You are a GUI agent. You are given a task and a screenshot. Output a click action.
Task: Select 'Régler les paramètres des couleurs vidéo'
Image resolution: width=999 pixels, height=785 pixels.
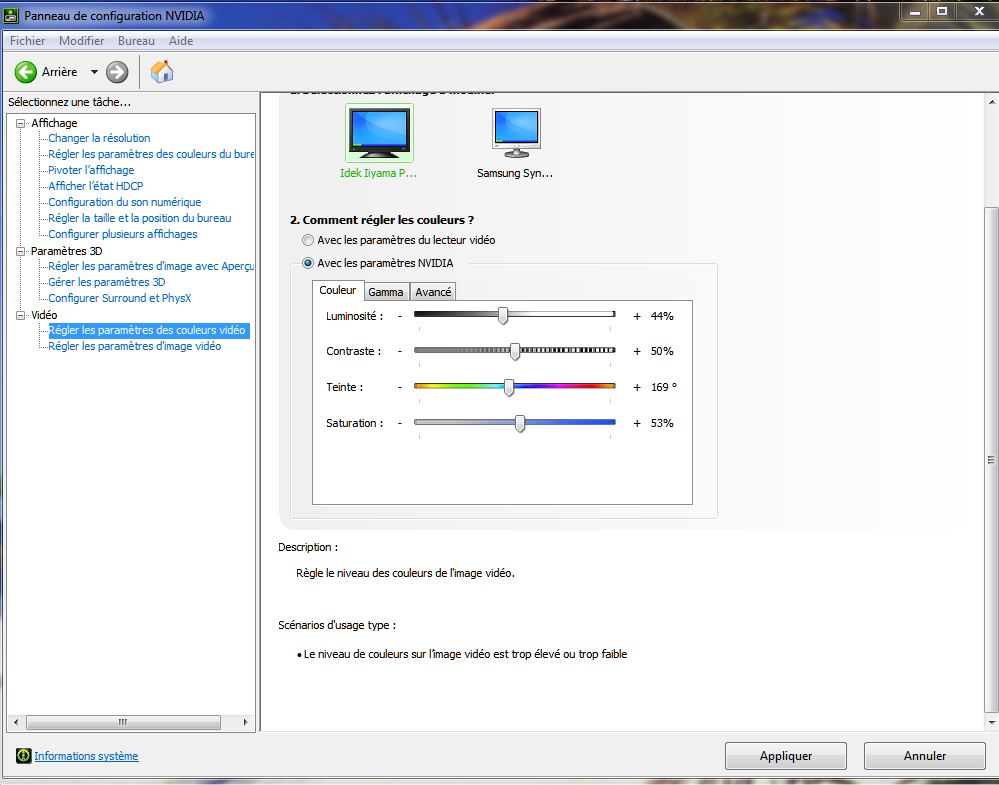(x=147, y=330)
